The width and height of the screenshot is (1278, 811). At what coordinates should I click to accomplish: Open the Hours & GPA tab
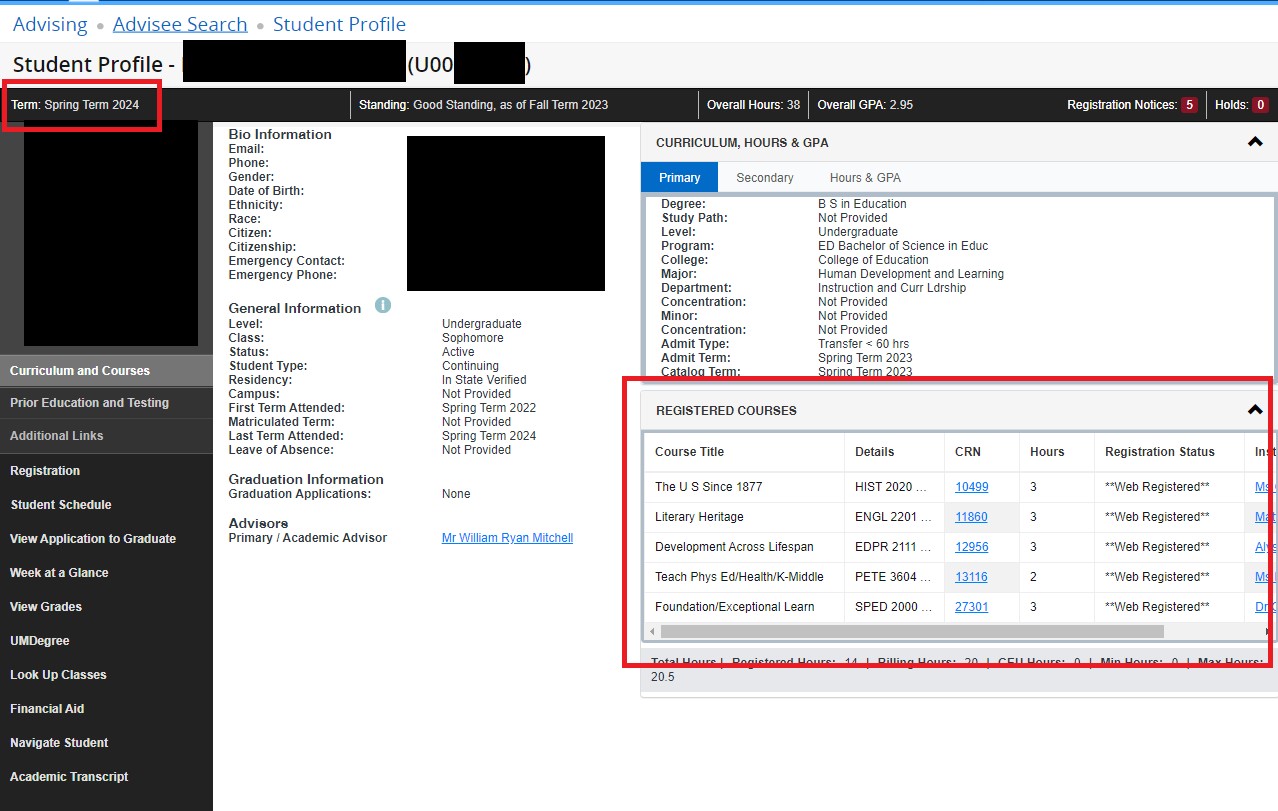(x=864, y=177)
